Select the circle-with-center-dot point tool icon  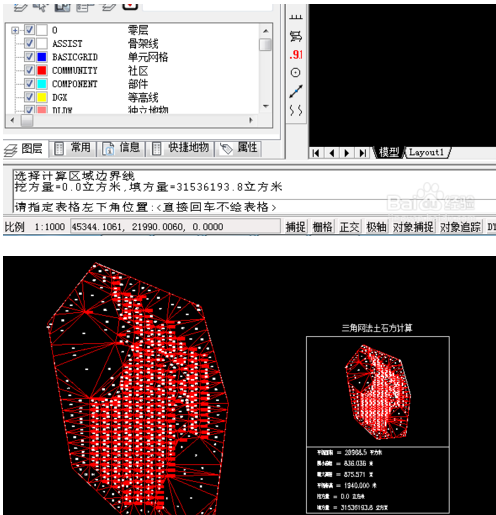tap(295, 73)
